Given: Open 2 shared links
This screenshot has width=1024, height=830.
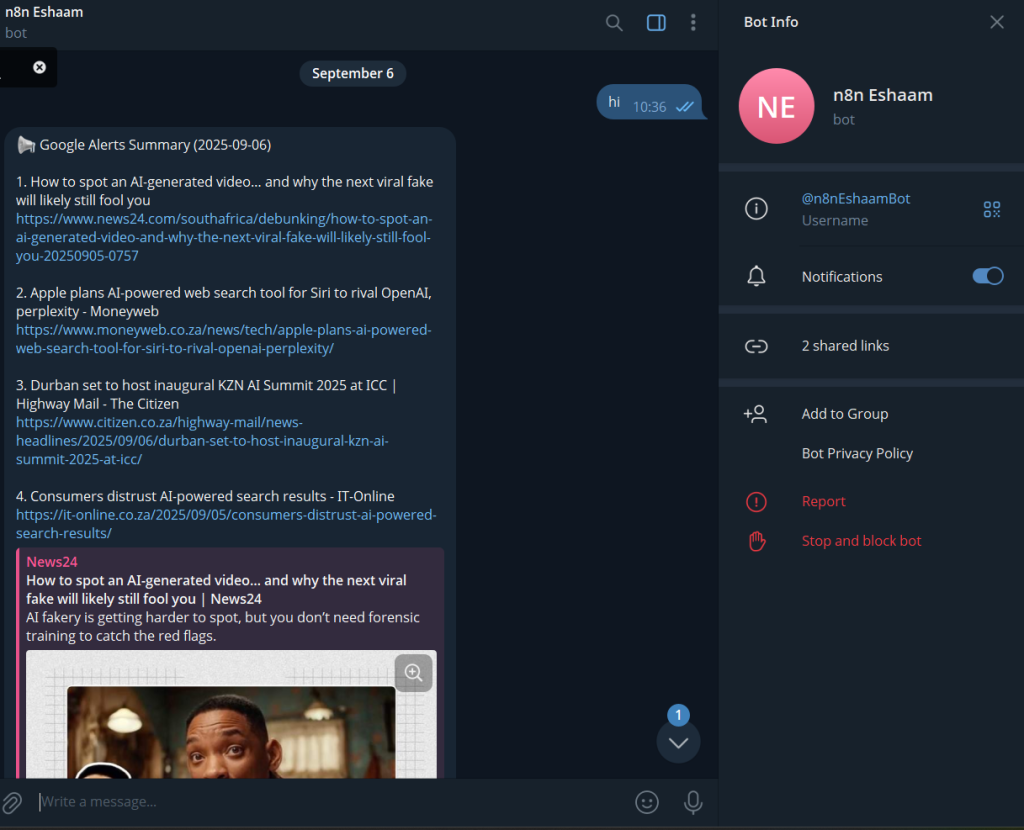Looking at the screenshot, I should tap(845, 346).
